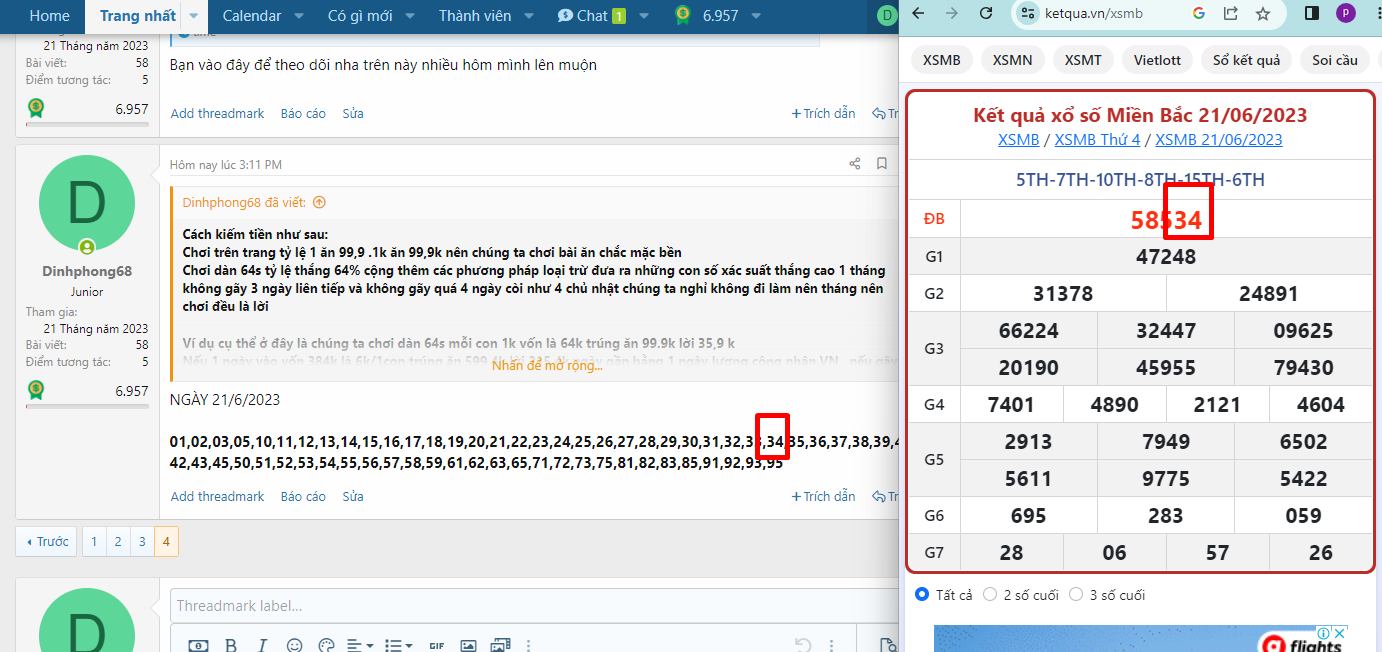Open the 'Soi cầu' pill
The width and height of the screenshot is (1382, 652).
(x=1335, y=60)
